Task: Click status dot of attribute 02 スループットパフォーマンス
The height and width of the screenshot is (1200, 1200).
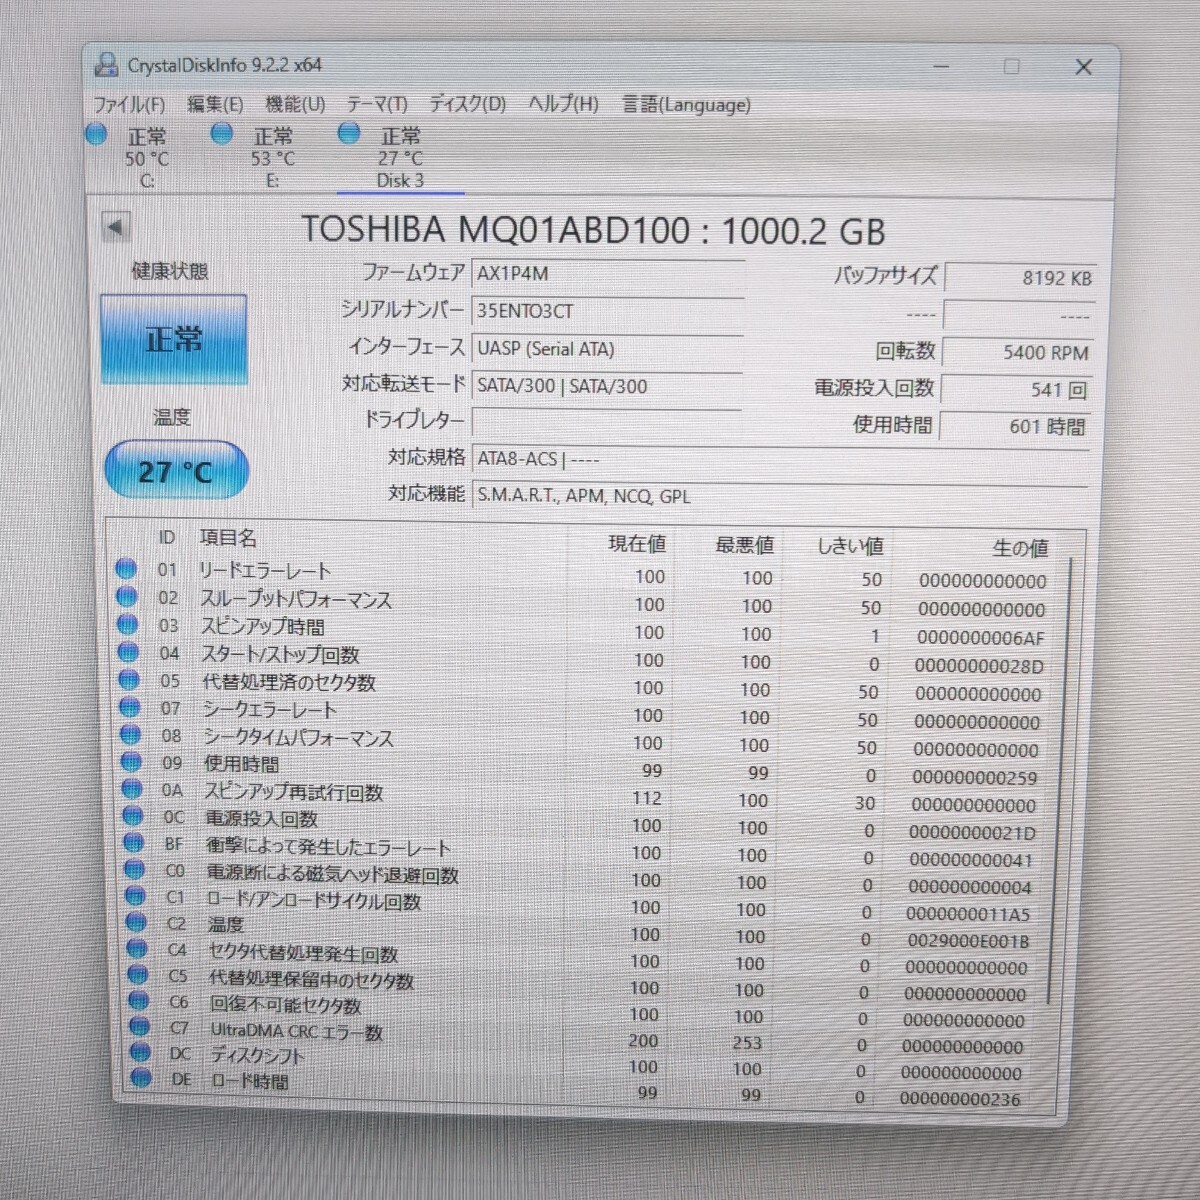Action: [127, 597]
